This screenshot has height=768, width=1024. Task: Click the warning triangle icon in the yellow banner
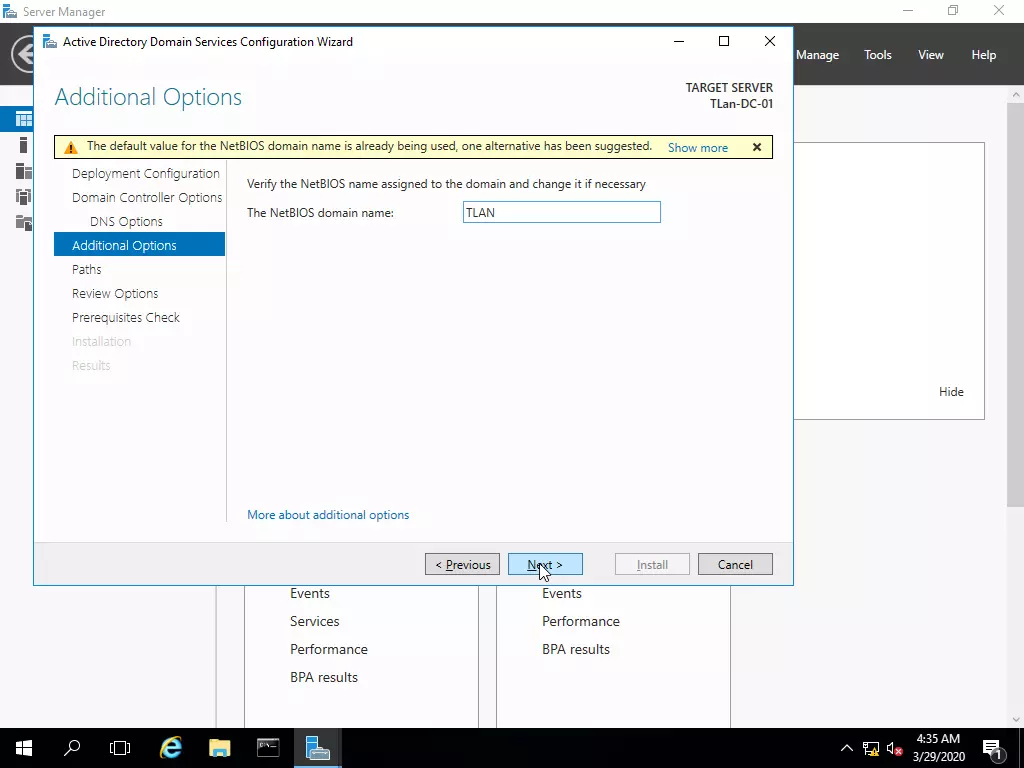(x=71, y=148)
